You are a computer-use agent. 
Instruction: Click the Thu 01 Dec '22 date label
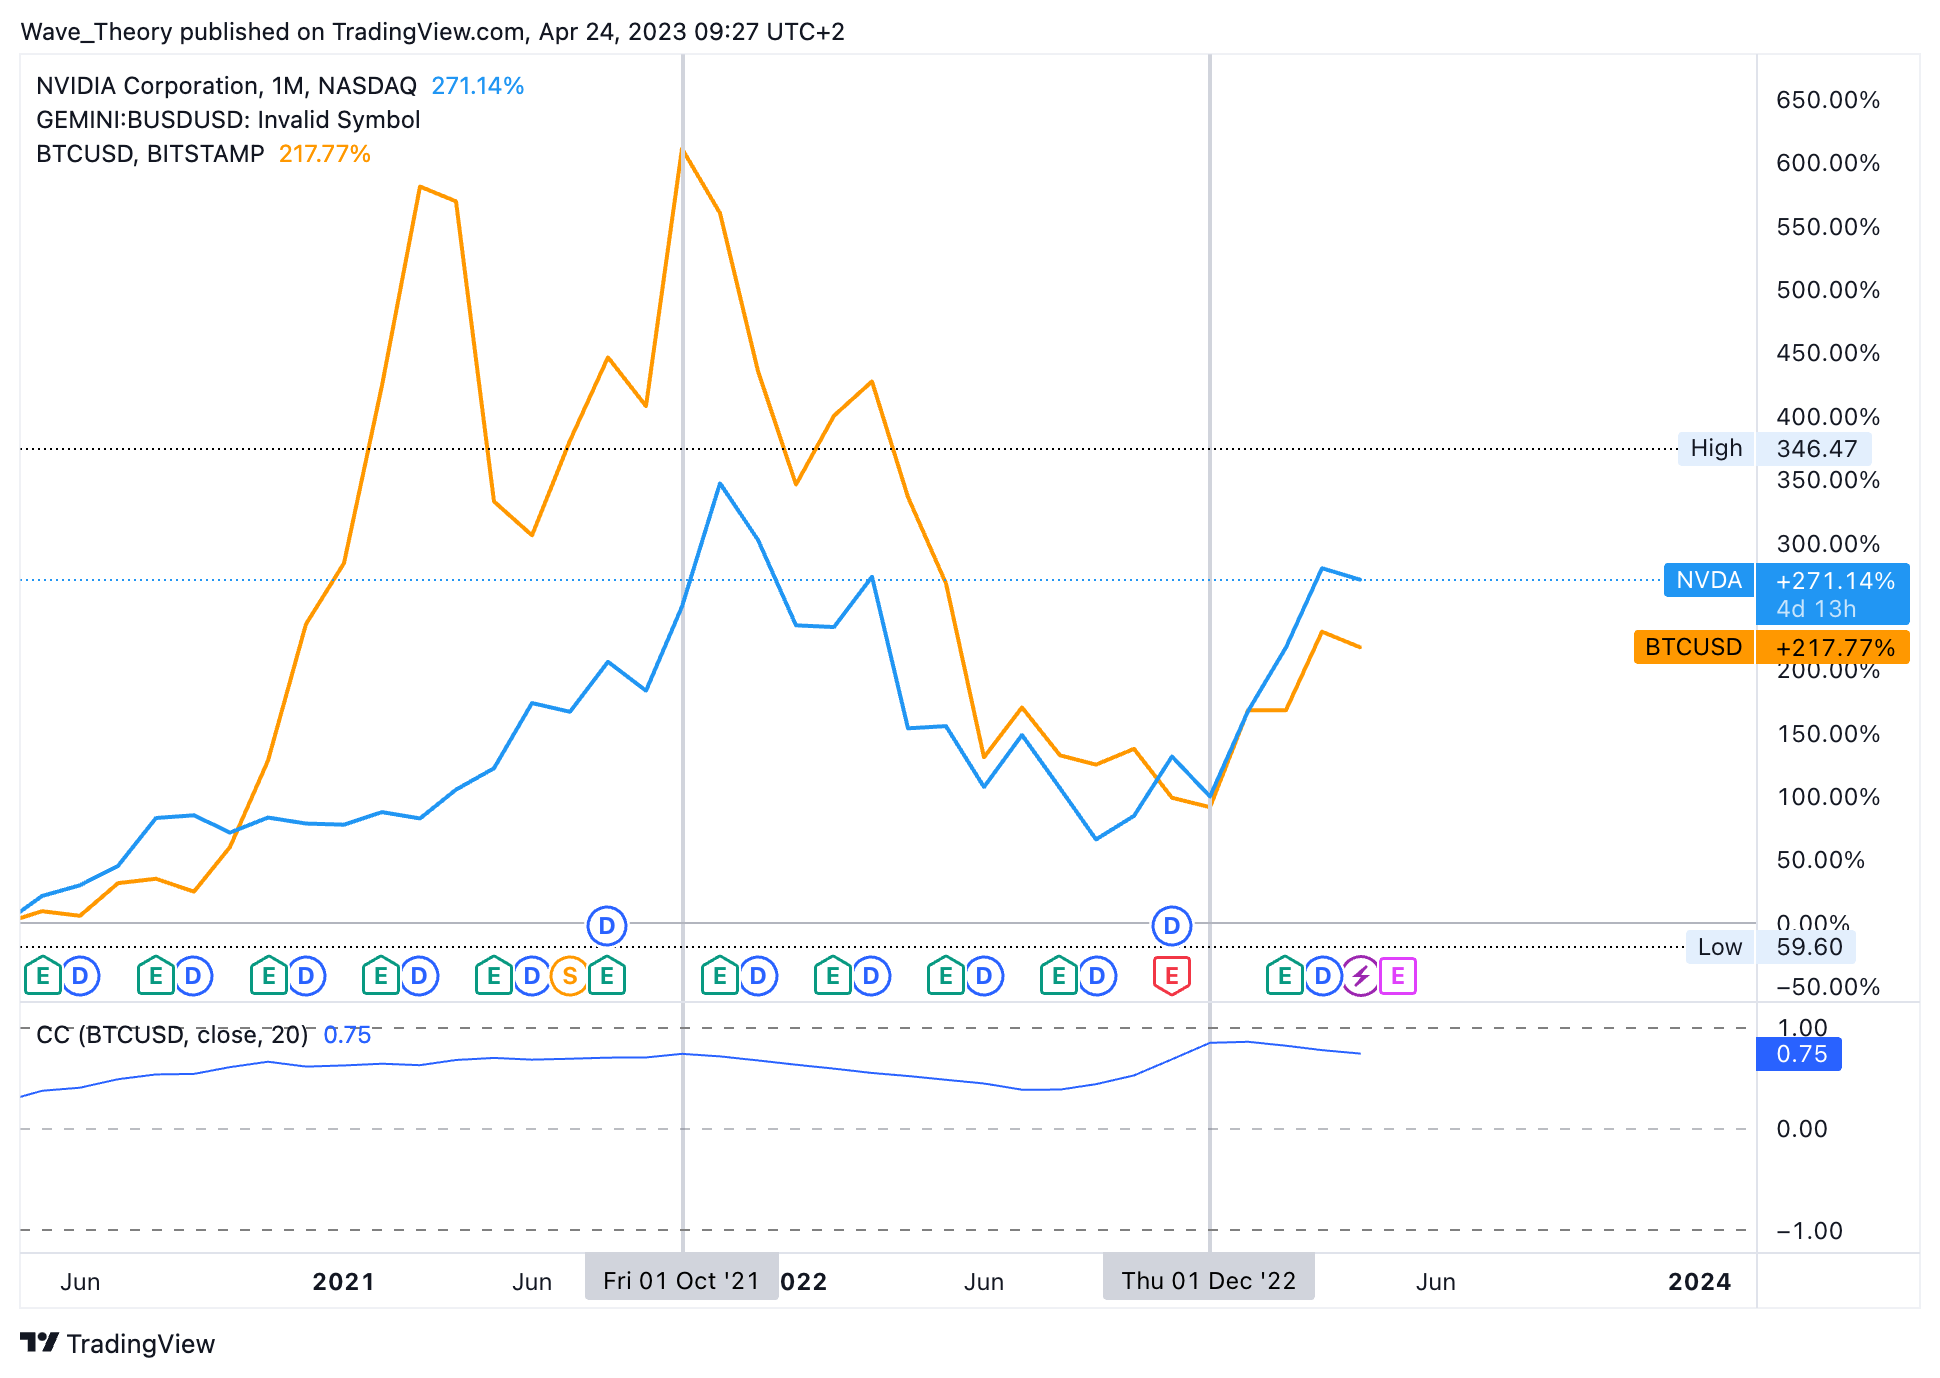[1208, 1281]
